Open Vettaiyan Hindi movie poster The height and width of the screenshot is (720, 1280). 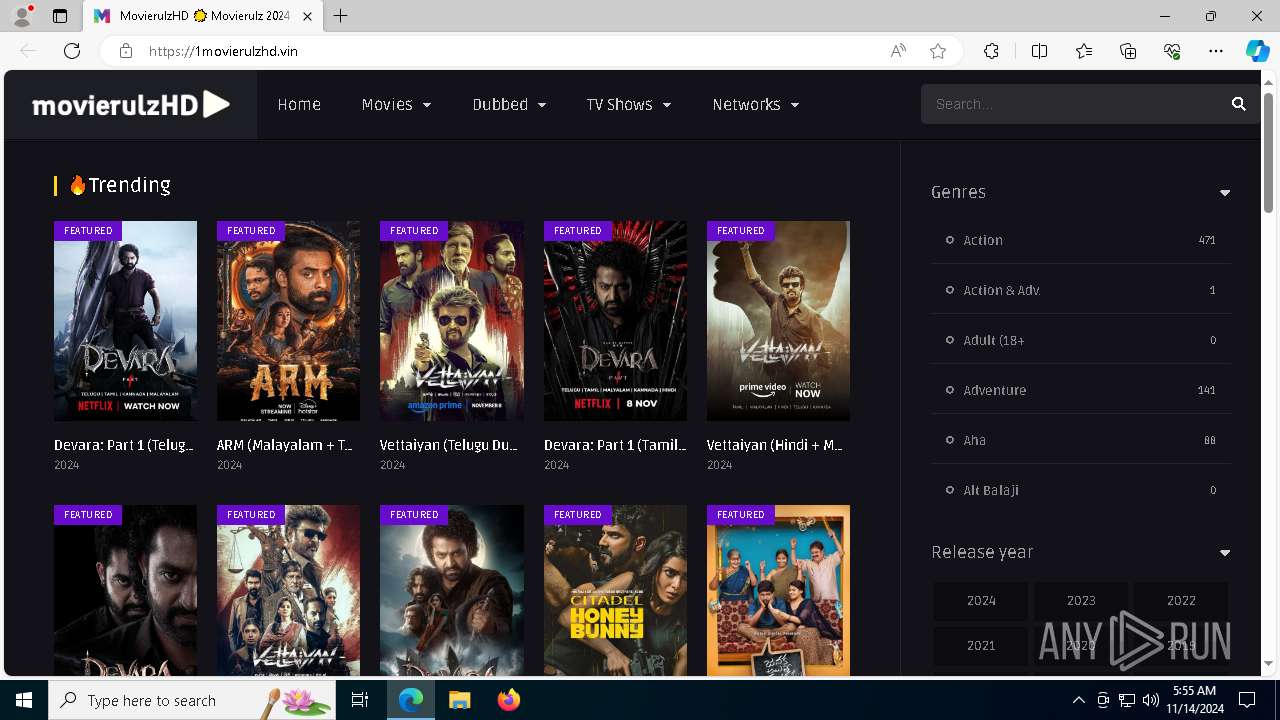tap(778, 321)
